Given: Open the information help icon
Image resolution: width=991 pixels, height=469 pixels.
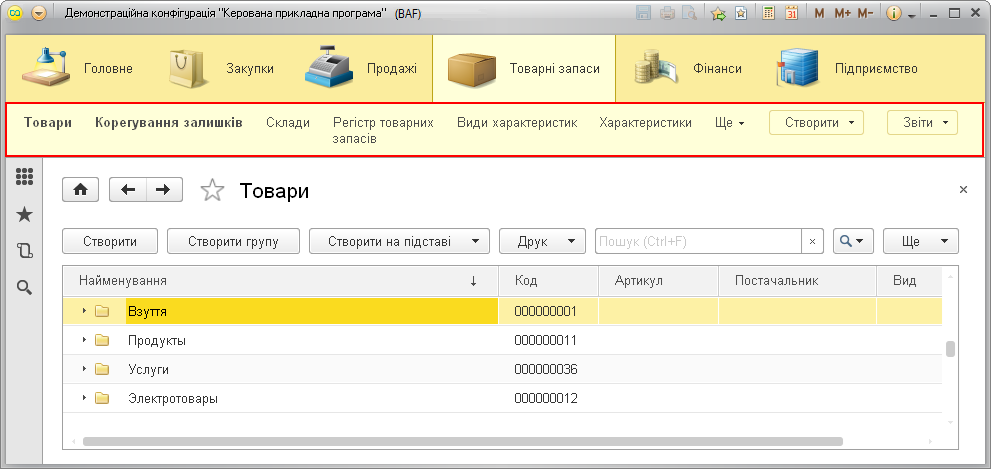Looking at the screenshot, I should coord(893,13).
